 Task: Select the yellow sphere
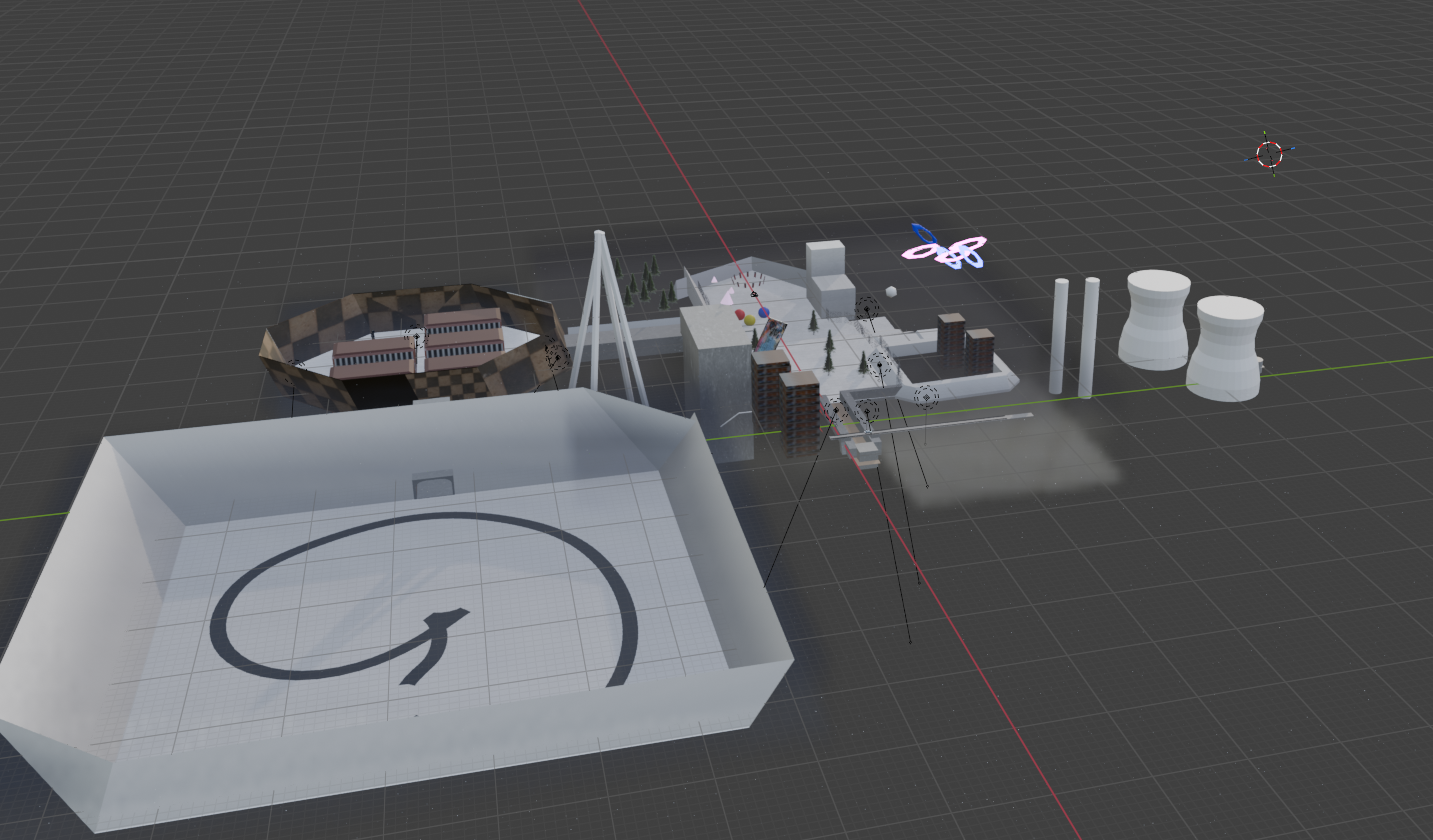pos(750,320)
